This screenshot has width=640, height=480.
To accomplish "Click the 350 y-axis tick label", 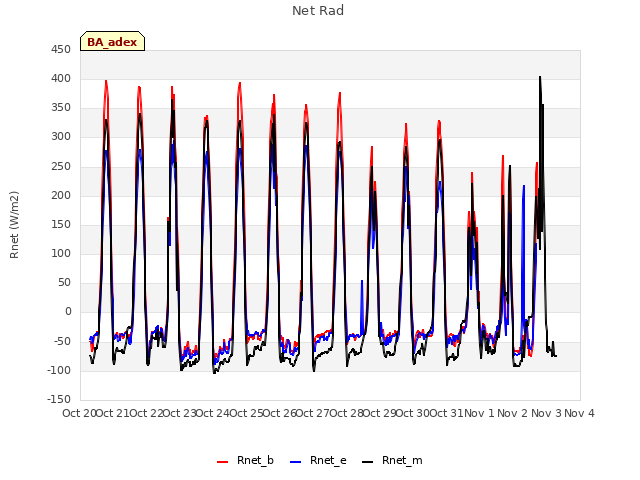I will tap(61, 107).
